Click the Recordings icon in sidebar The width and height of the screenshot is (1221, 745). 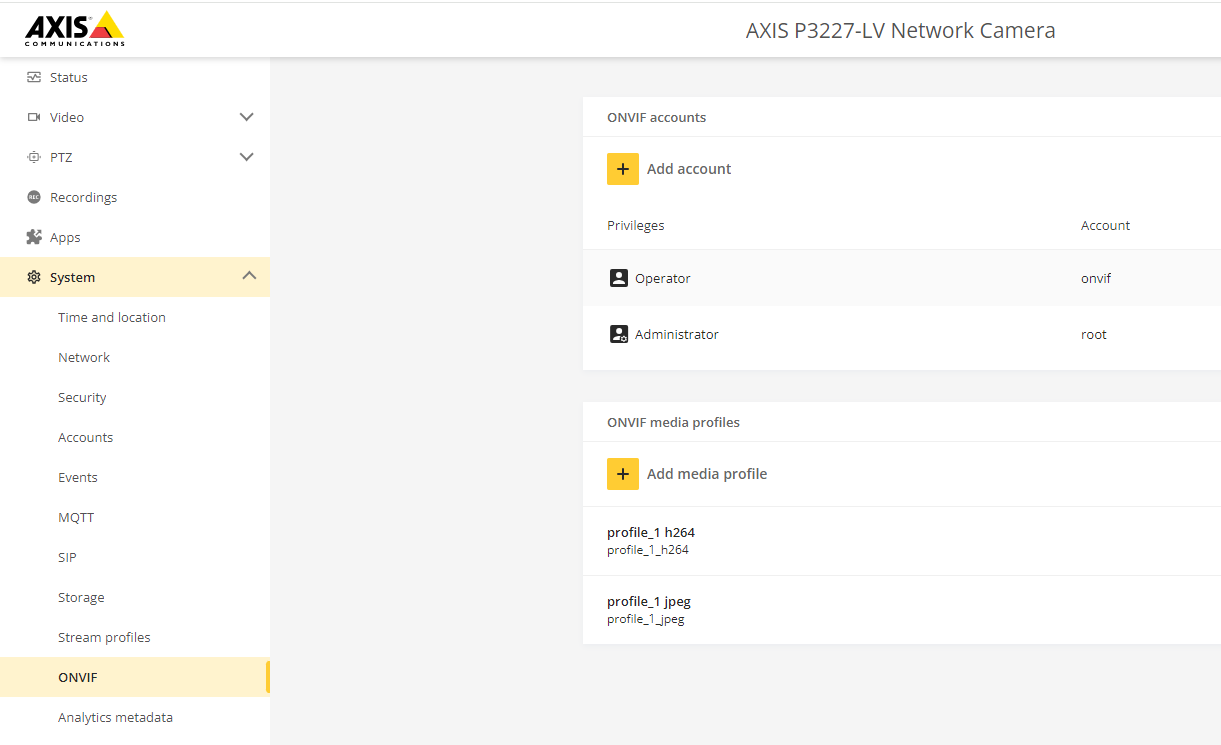coord(34,197)
